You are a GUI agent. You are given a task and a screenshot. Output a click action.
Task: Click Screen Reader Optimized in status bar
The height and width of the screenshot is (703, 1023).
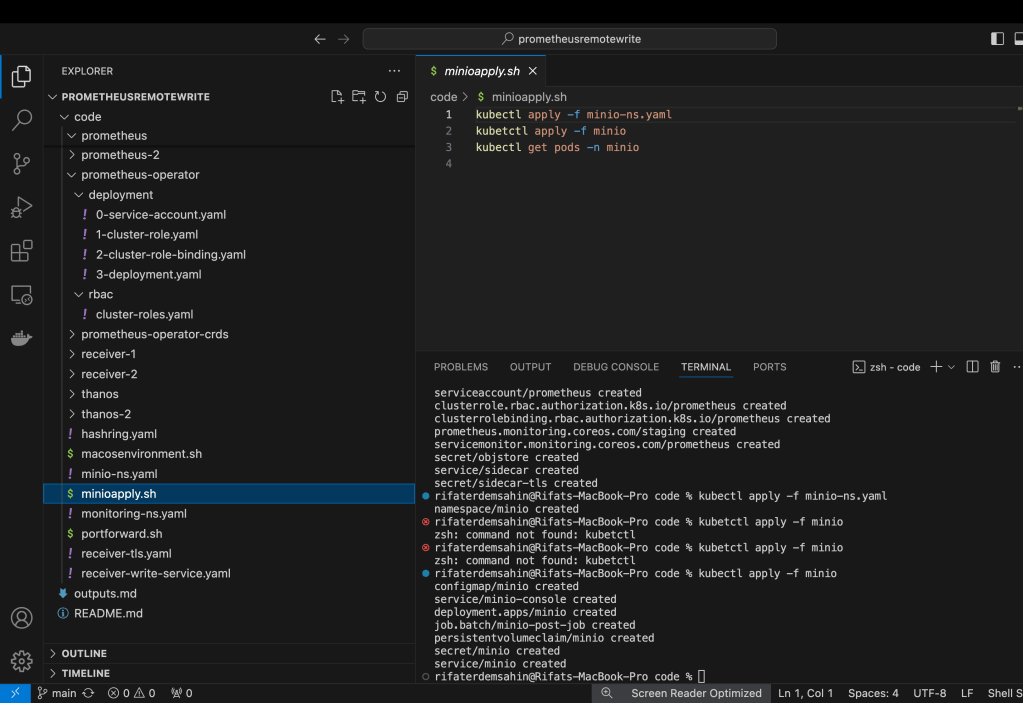click(696, 693)
